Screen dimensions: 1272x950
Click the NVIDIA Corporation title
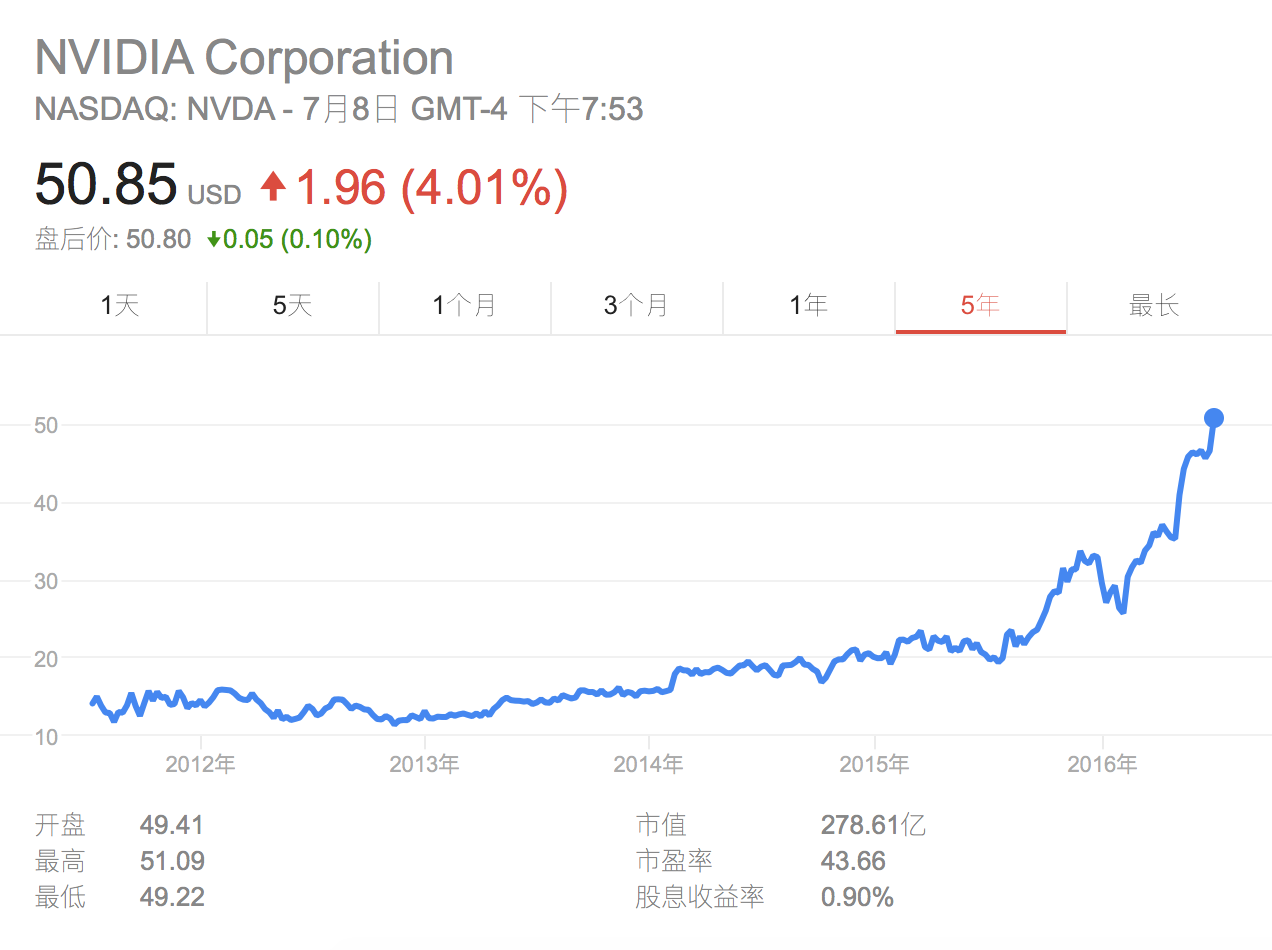tap(243, 57)
